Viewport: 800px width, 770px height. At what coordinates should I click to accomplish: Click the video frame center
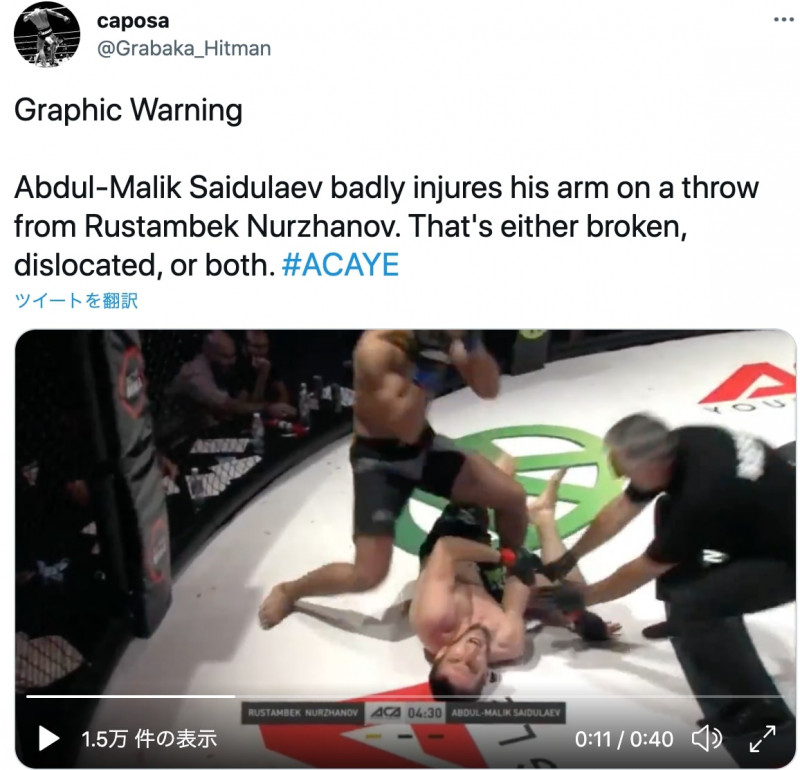tap(406, 549)
